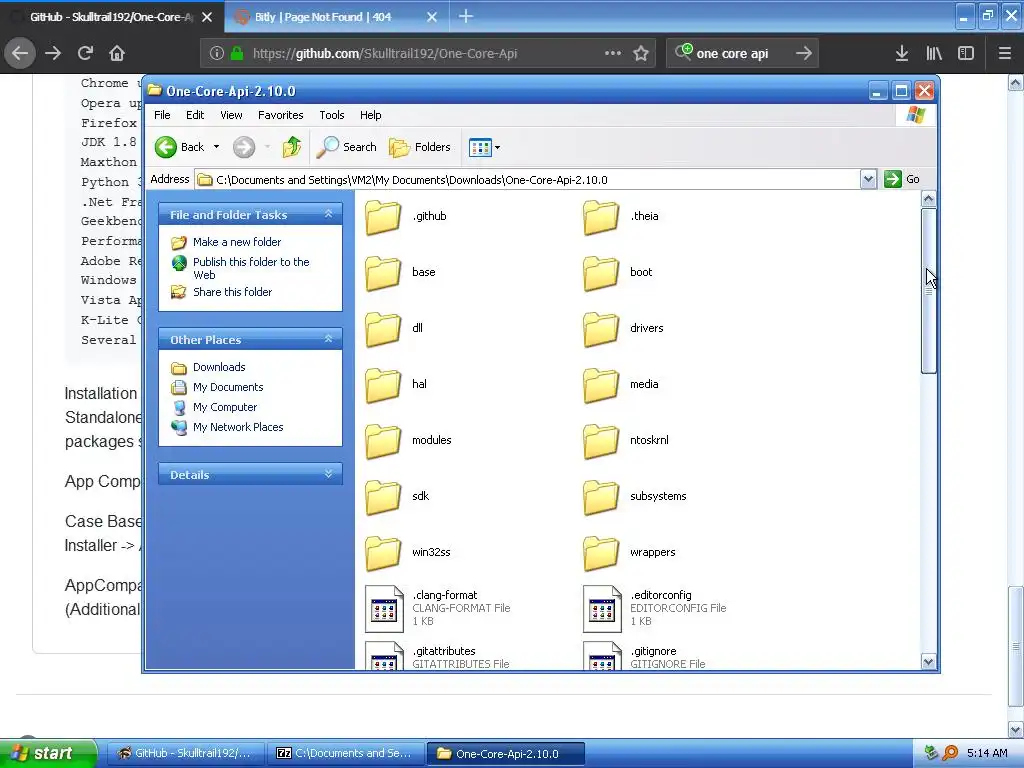Select the .gitattributes file icon

tap(384, 655)
